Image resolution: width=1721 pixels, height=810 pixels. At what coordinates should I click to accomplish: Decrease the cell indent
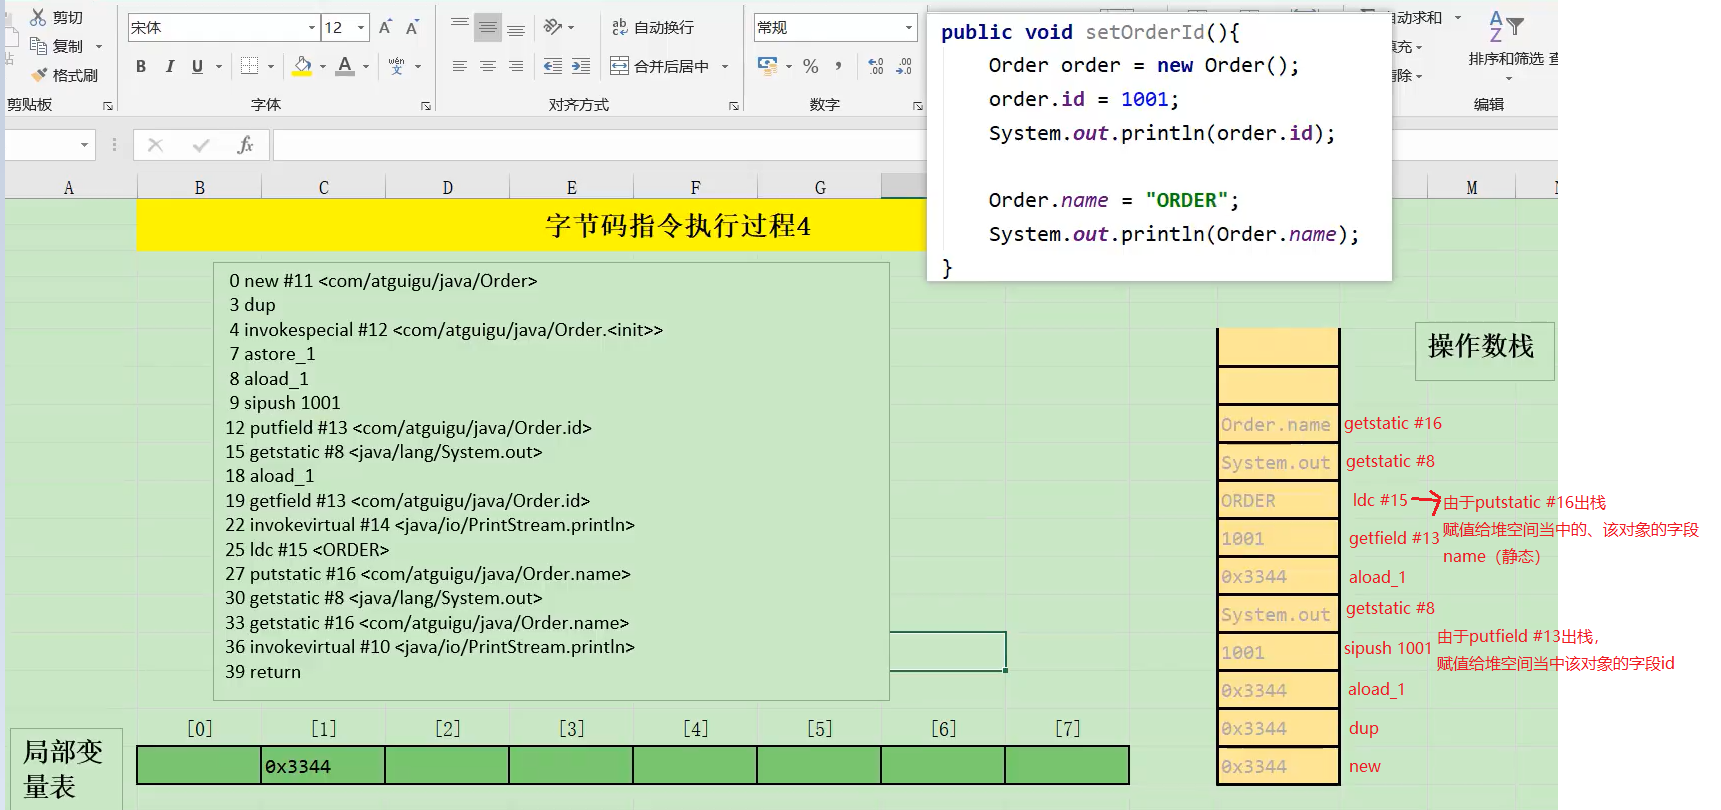point(552,66)
